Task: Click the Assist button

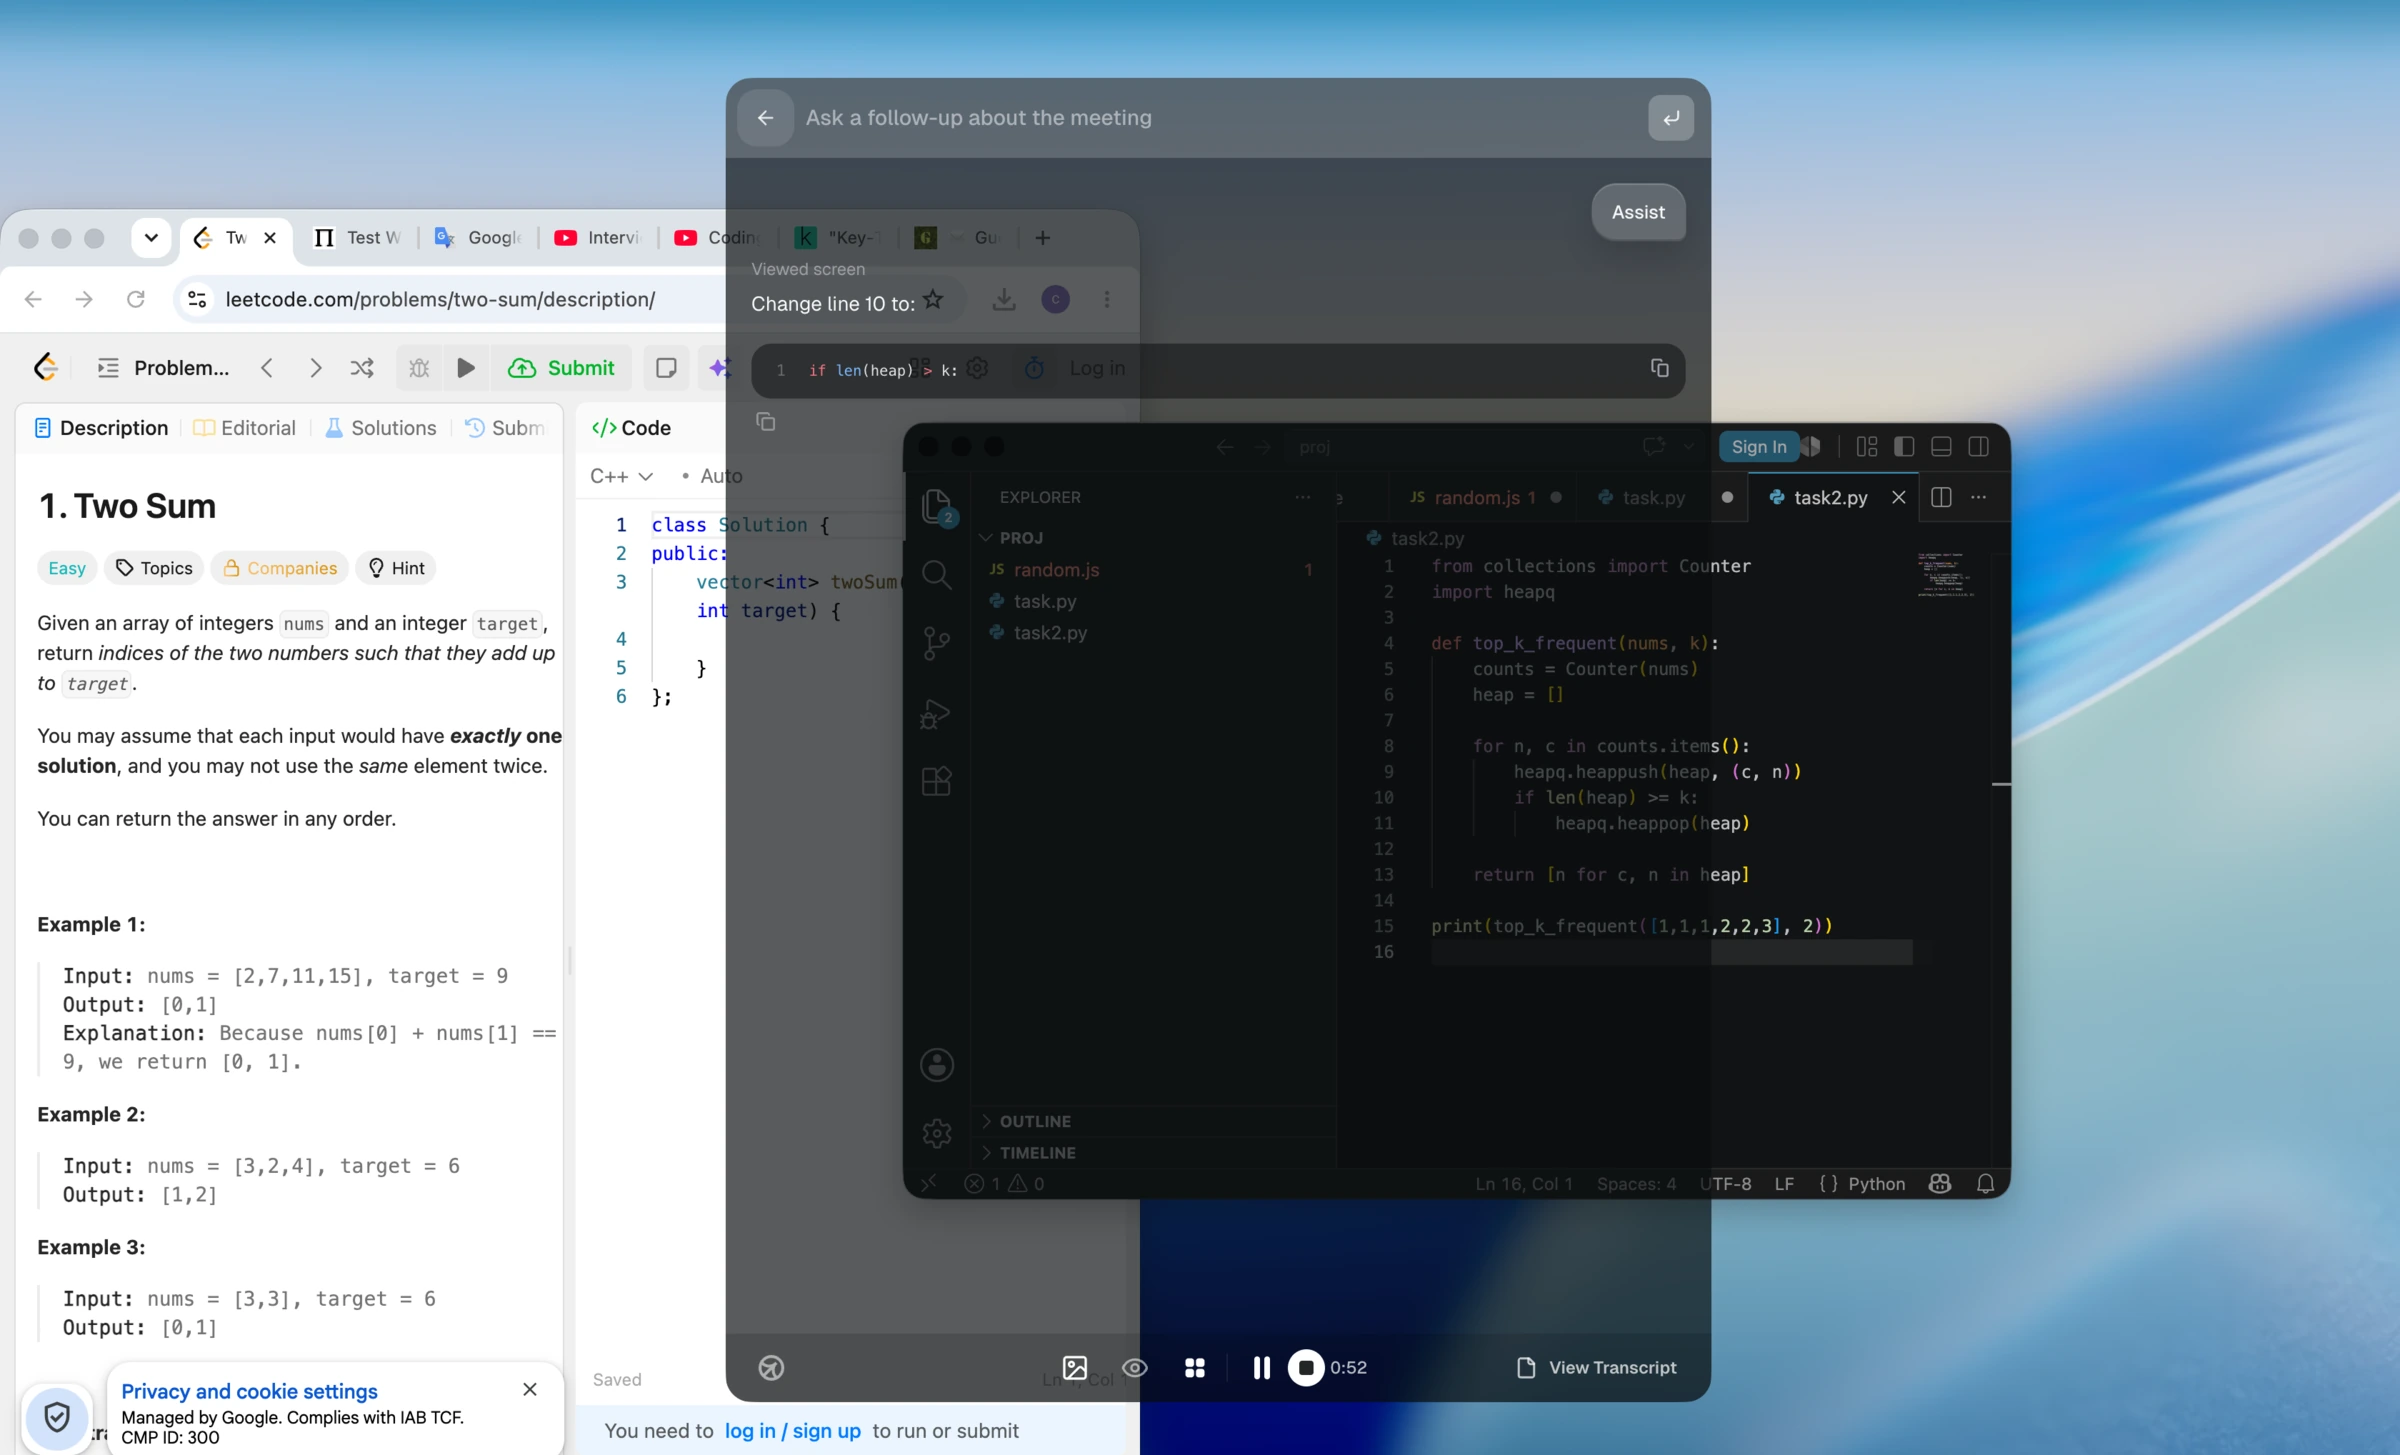Action: (x=1637, y=212)
